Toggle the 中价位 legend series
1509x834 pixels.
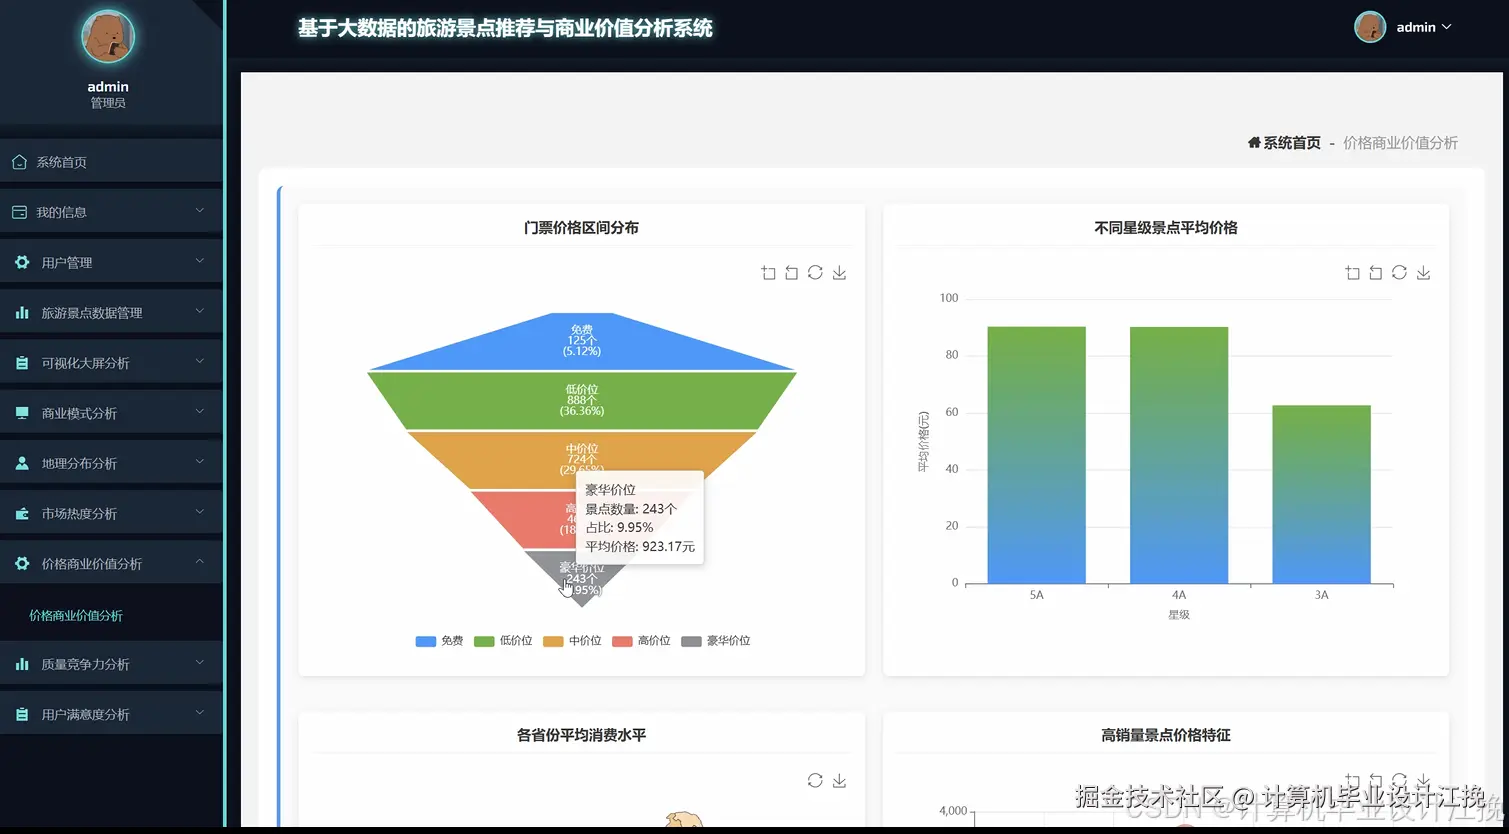pos(572,641)
